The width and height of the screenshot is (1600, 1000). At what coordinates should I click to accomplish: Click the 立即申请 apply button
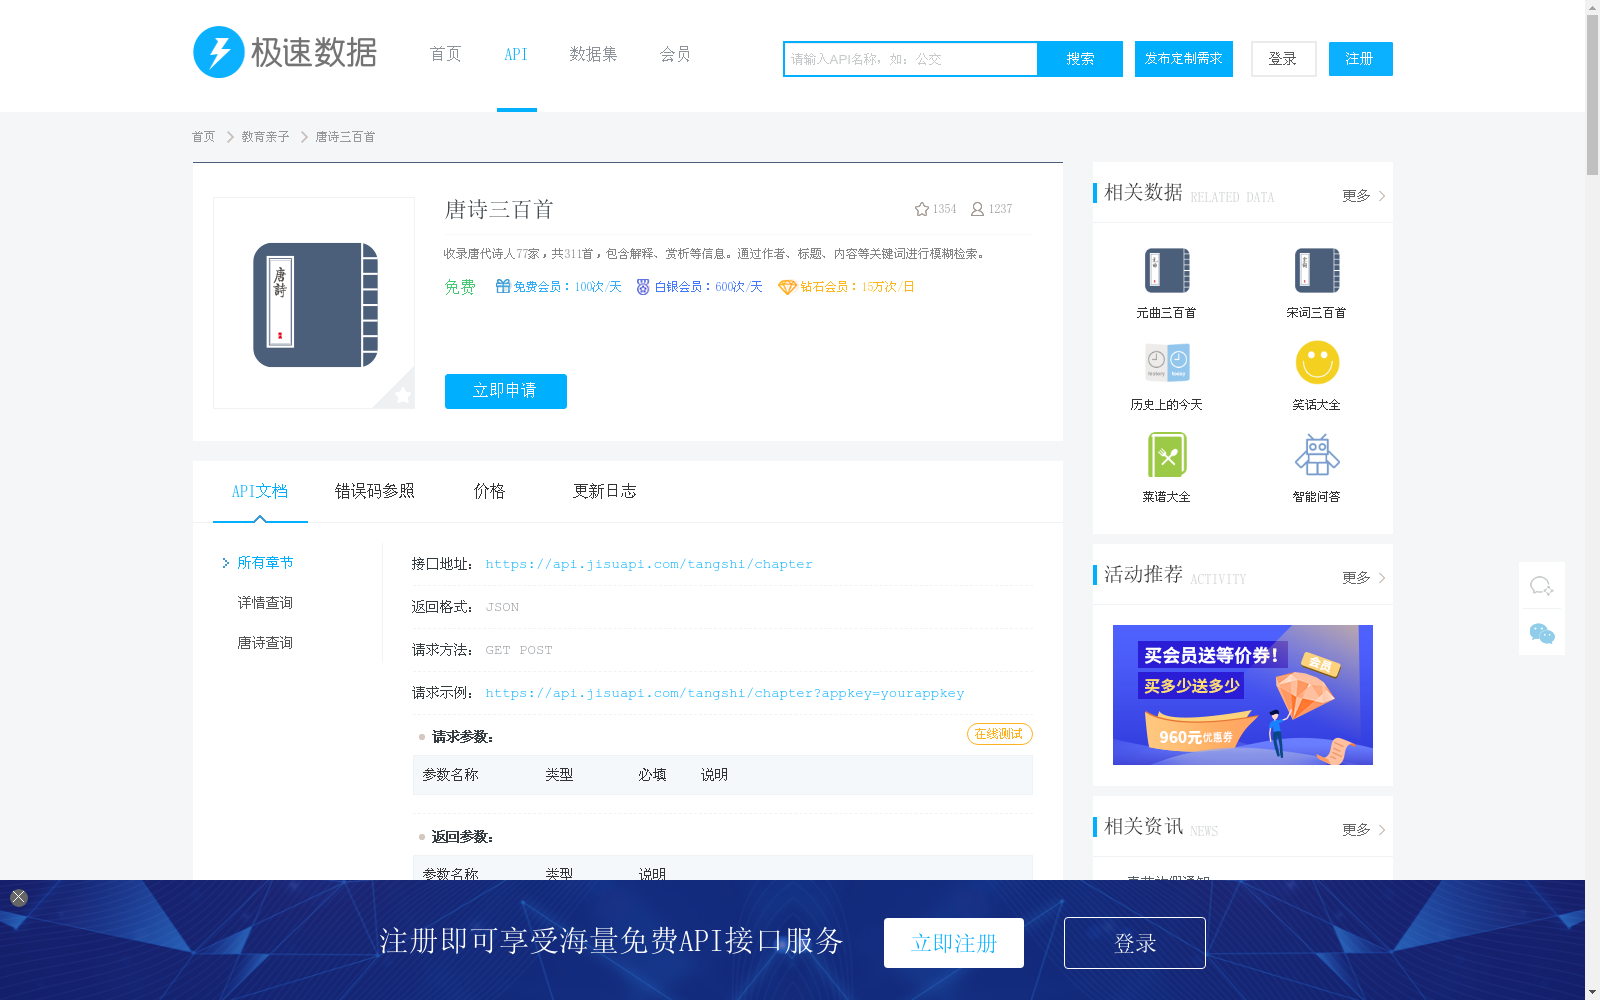click(505, 391)
